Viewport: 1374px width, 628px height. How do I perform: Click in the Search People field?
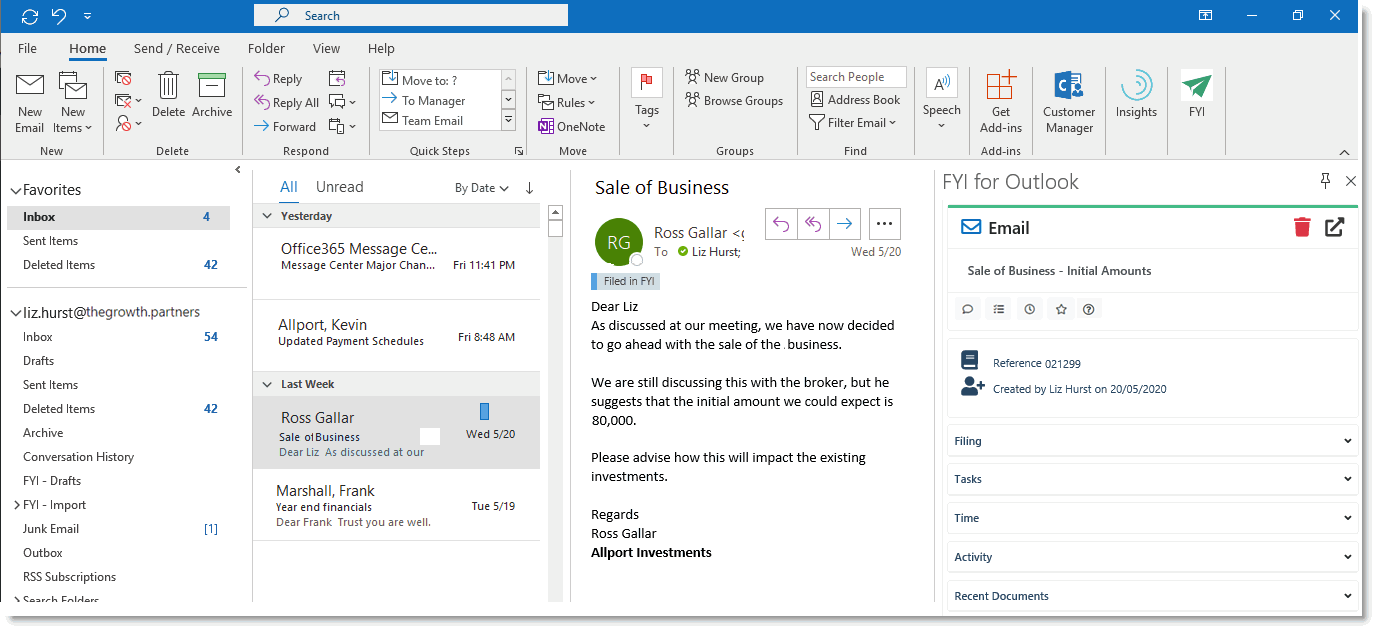pos(856,77)
